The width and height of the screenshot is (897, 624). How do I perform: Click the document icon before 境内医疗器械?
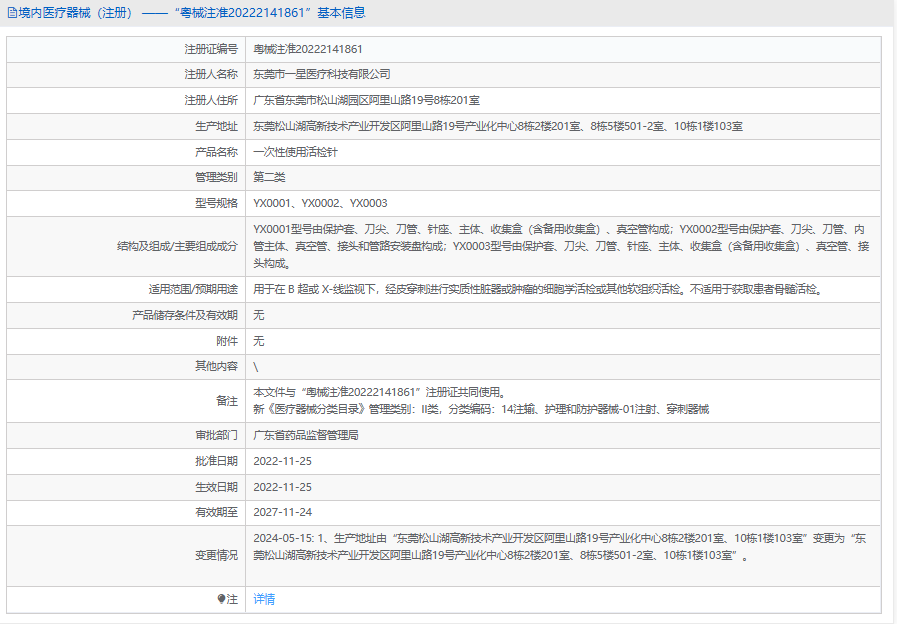click(11, 13)
